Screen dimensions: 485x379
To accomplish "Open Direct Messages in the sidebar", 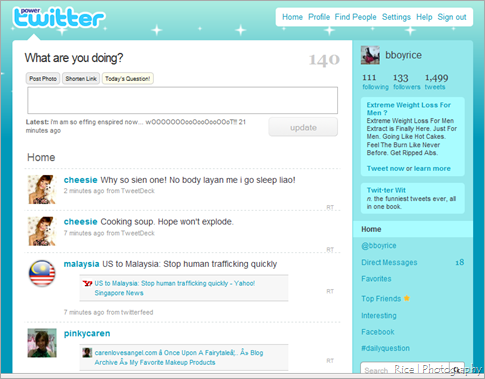I will [x=389, y=262].
